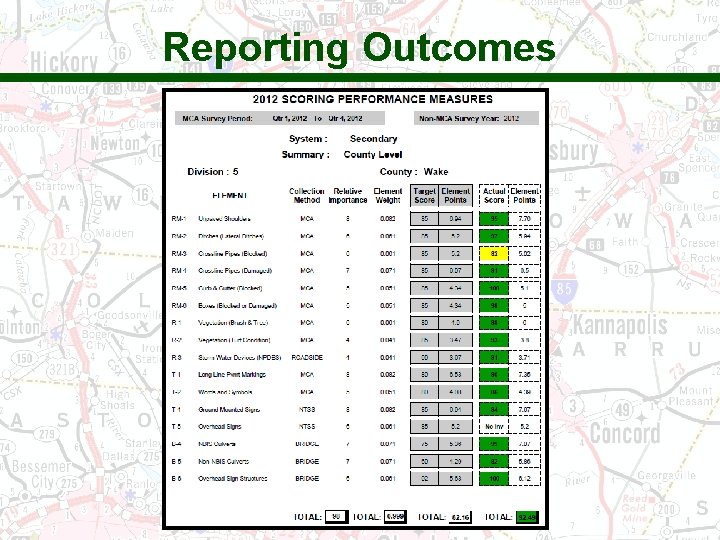Click the 'Newton' map label in background
The image size is (720, 540).
click(115, 144)
